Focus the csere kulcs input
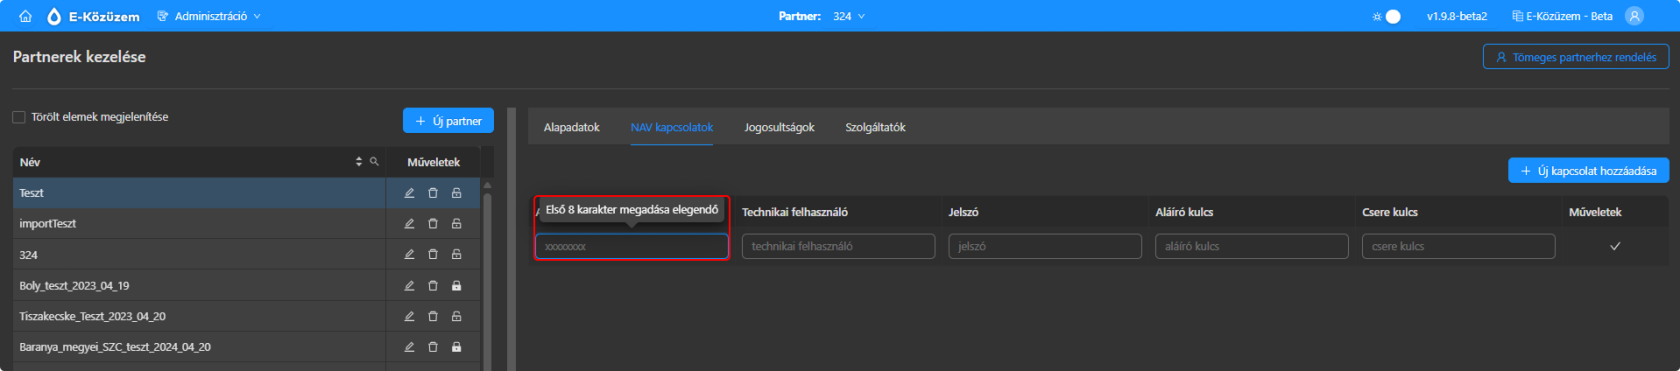 [x=1458, y=246]
